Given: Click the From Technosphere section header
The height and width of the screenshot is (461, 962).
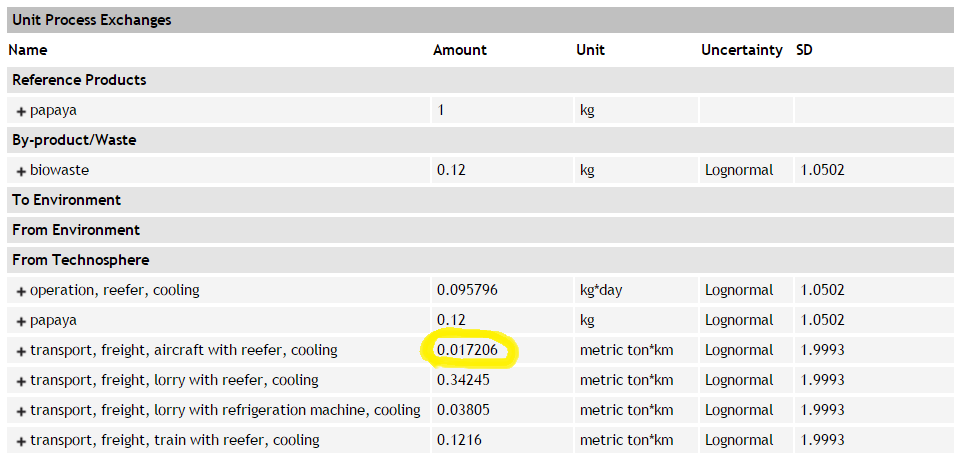Looking at the screenshot, I should (80, 260).
